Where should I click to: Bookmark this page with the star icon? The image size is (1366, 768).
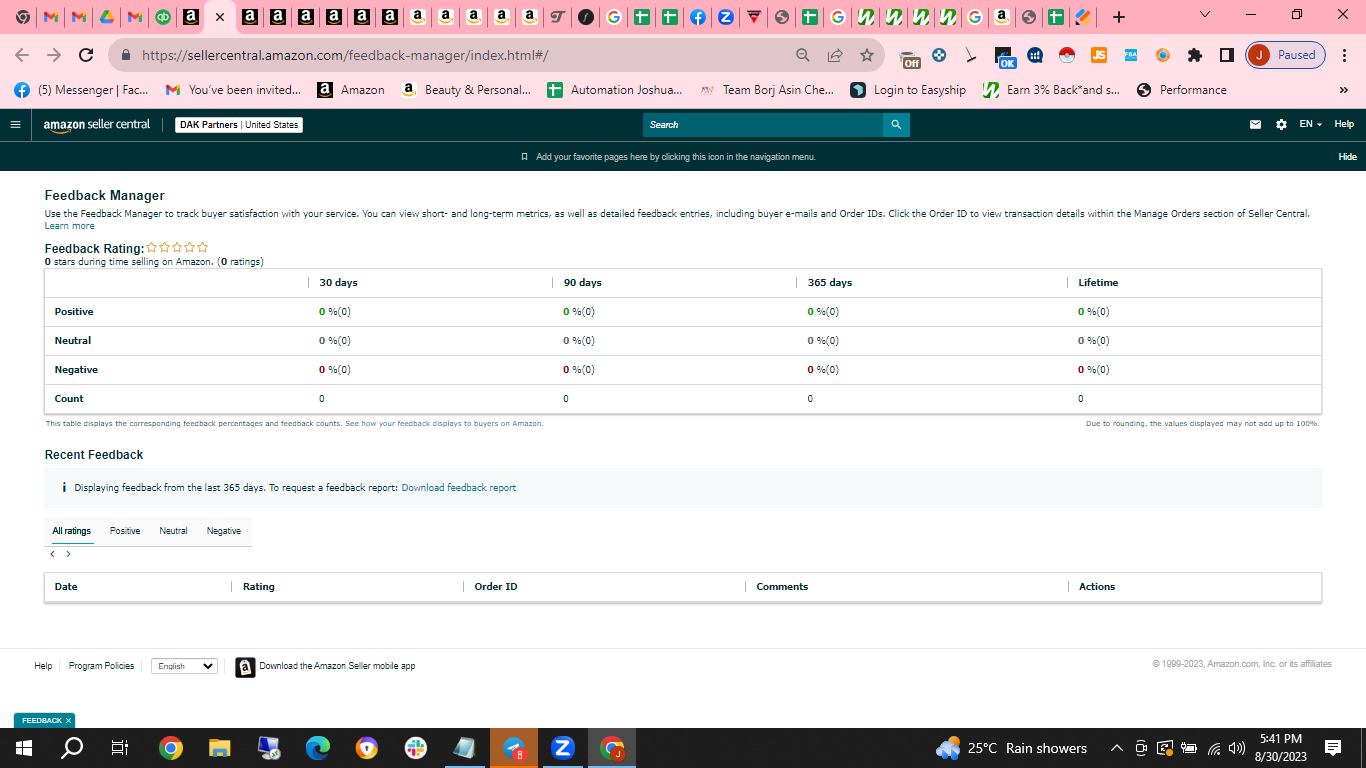(x=867, y=55)
